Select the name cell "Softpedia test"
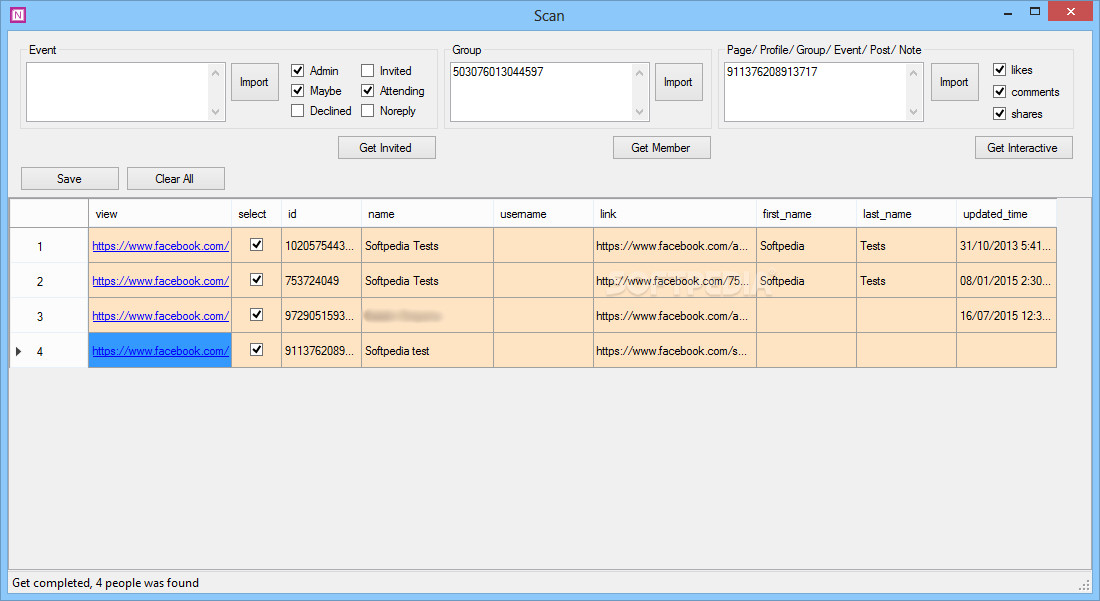 pyautogui.click(x=427, y=351)
